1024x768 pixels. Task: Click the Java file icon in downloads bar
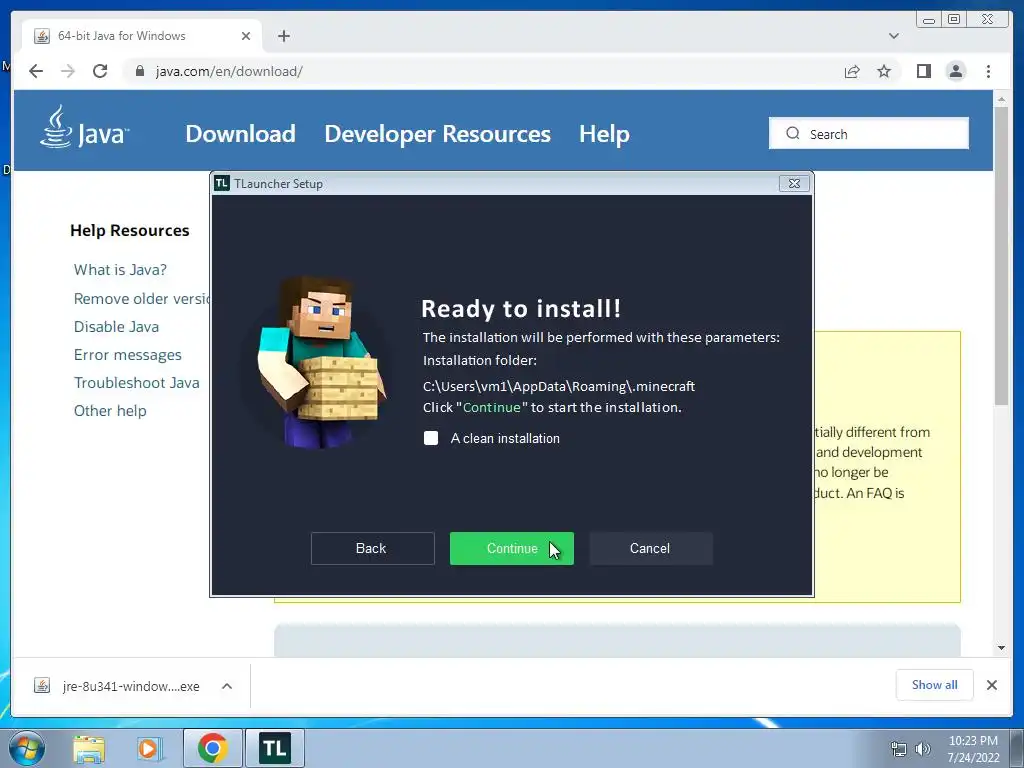(42, 686)
